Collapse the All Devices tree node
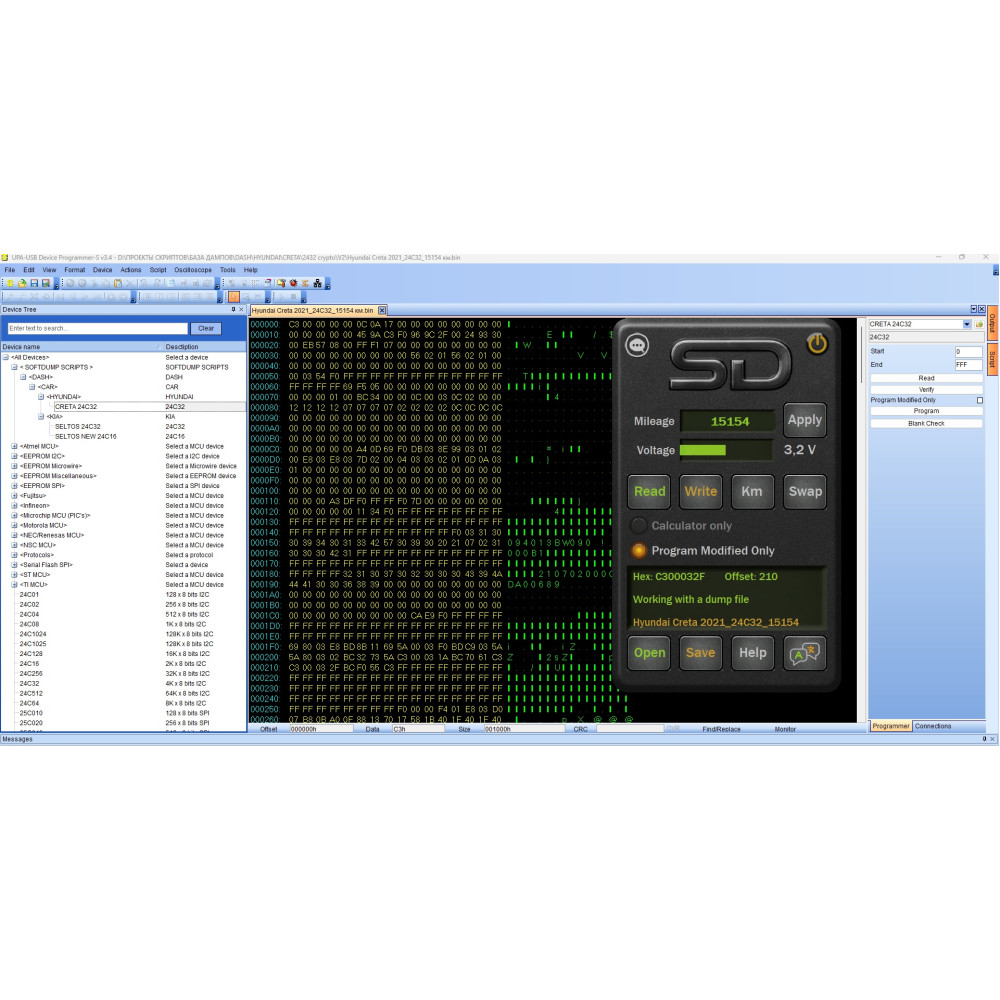This screenshot has width=1000, height=1000. pos(5,358)
